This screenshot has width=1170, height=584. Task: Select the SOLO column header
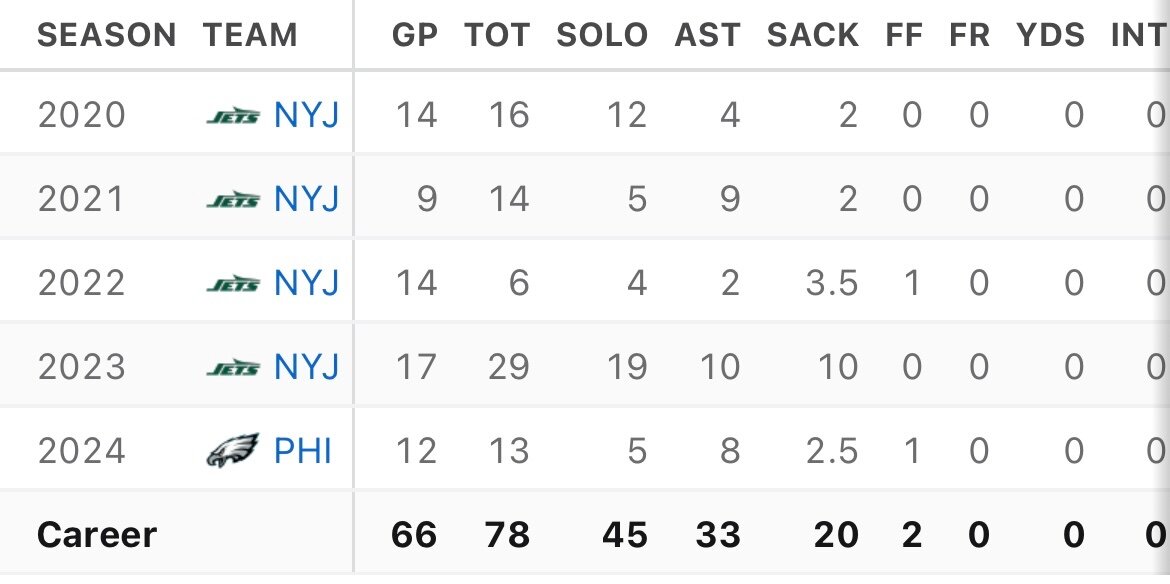[x=602, y=36]
